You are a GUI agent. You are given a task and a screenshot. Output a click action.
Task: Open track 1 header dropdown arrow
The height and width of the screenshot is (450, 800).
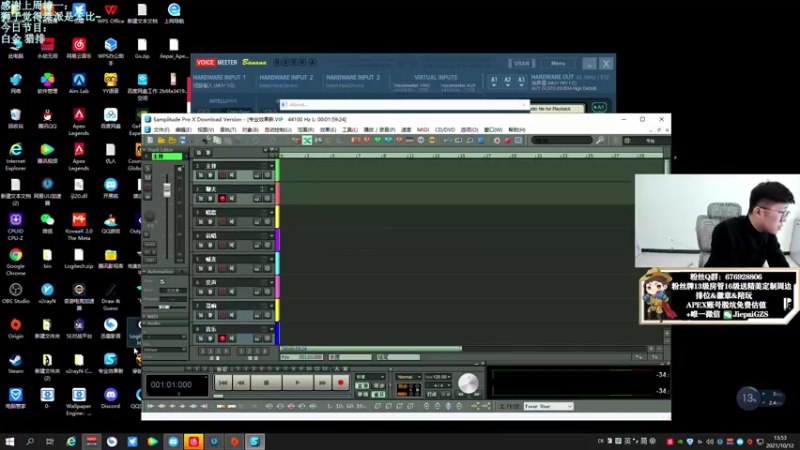[271, 166]
